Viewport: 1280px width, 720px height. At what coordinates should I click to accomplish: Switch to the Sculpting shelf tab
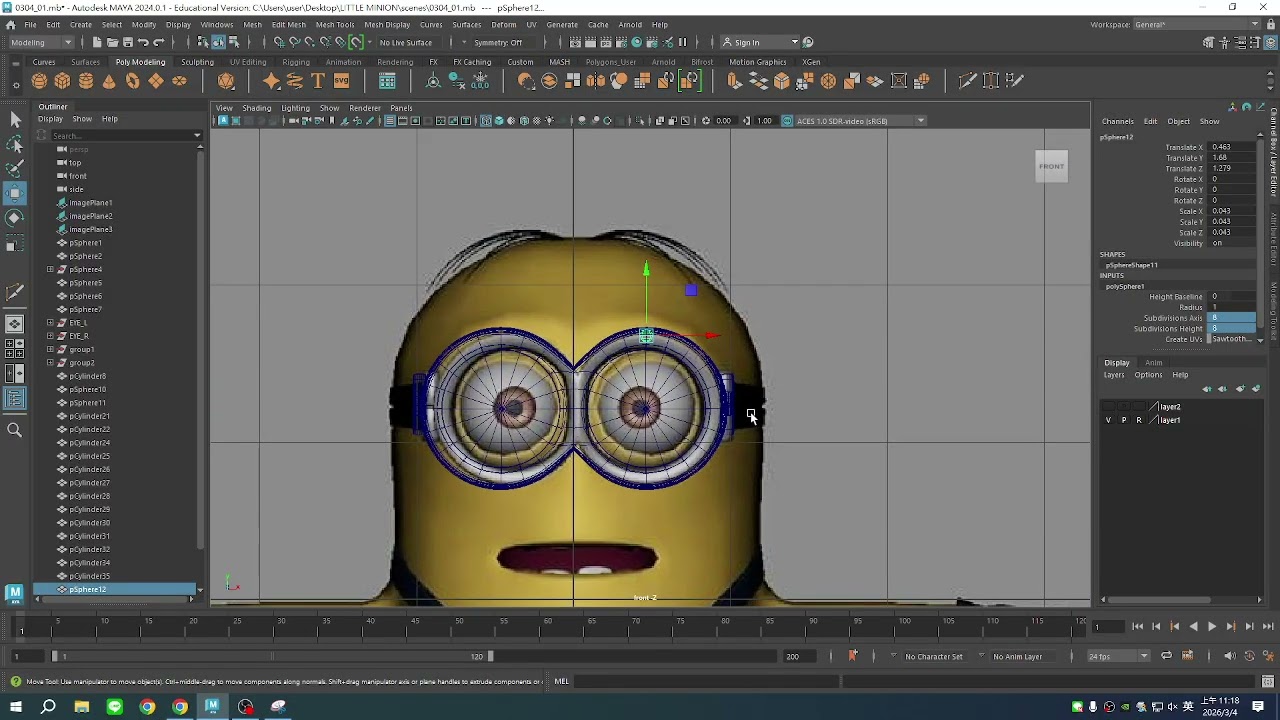pyautogui.click(x=197, y=62)
